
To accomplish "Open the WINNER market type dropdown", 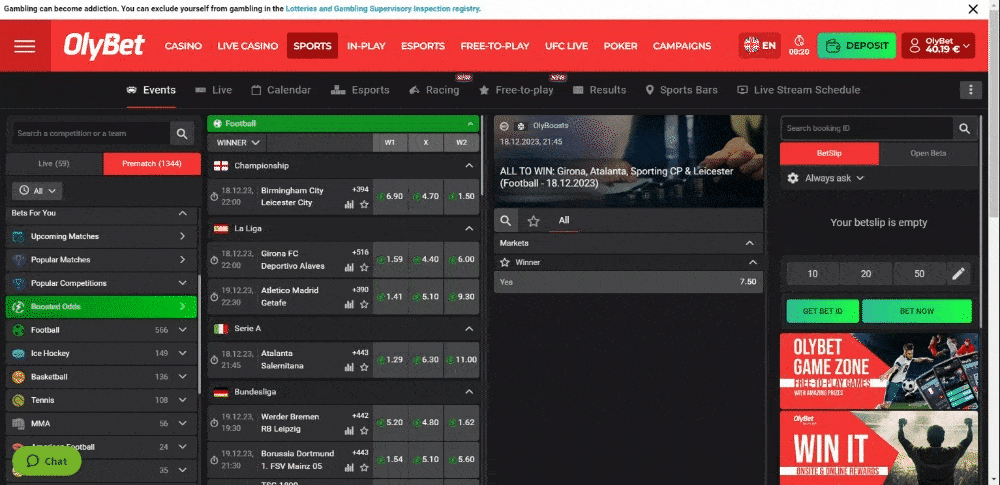I will coord(239,143).
